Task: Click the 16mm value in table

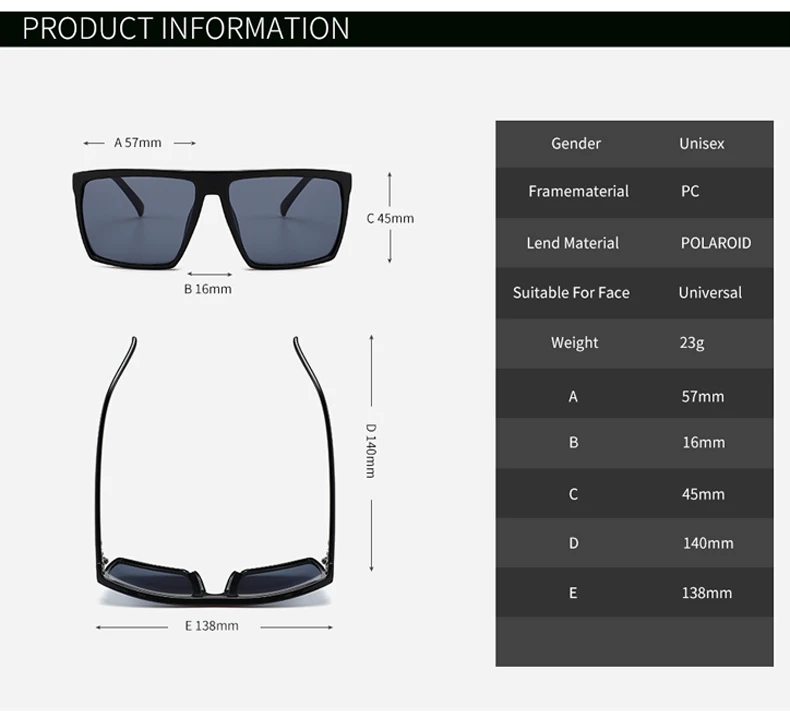Action: pos(704,443)
